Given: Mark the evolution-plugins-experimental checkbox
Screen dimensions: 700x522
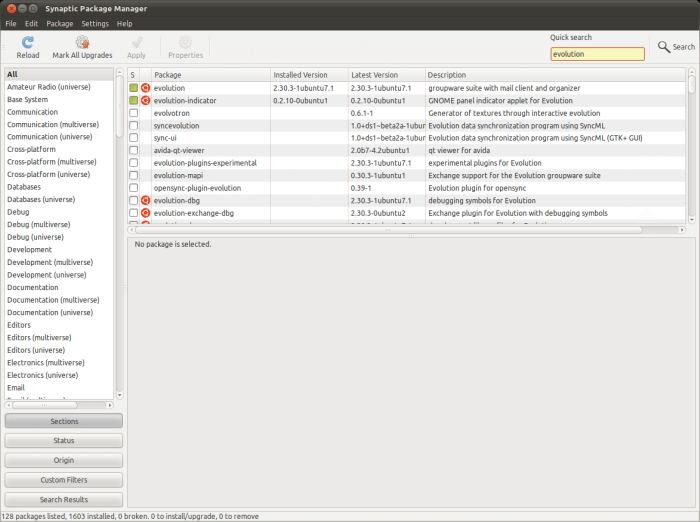Looking at the screenshot, I should (133, 163).
